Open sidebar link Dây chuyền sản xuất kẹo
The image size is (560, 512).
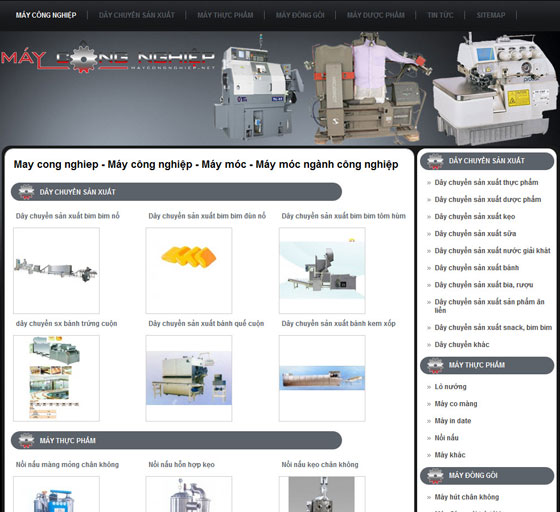pos(475,217)
